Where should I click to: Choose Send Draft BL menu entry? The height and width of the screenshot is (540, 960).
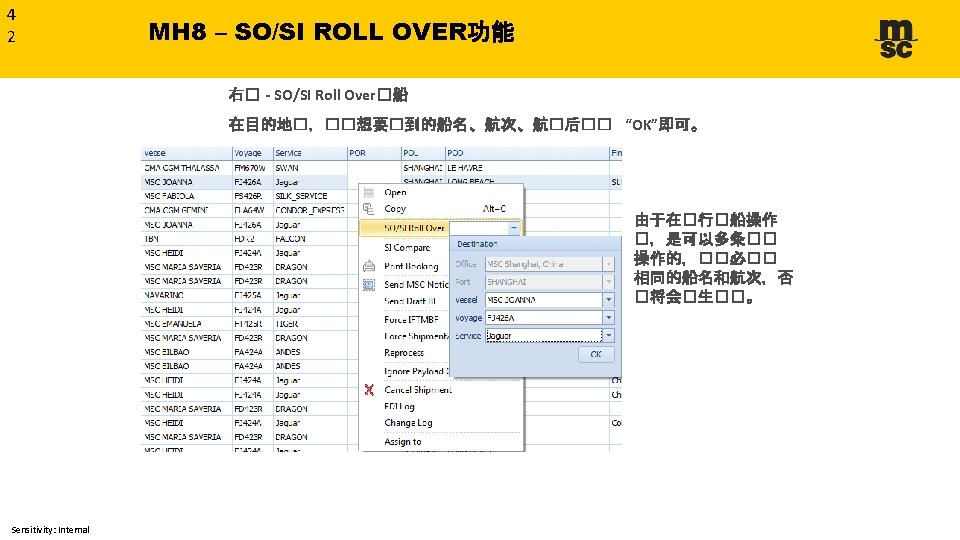410,301
